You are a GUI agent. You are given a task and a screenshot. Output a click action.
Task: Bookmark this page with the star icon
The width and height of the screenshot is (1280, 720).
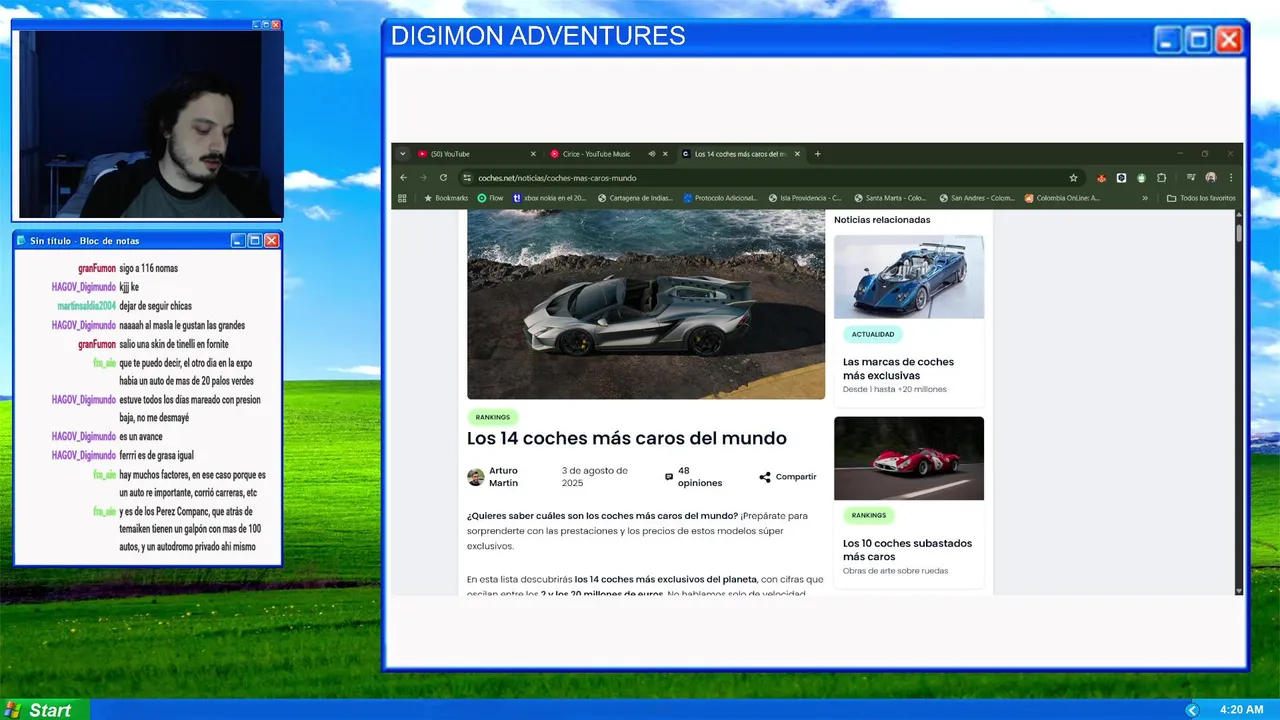click(1073, 178)
